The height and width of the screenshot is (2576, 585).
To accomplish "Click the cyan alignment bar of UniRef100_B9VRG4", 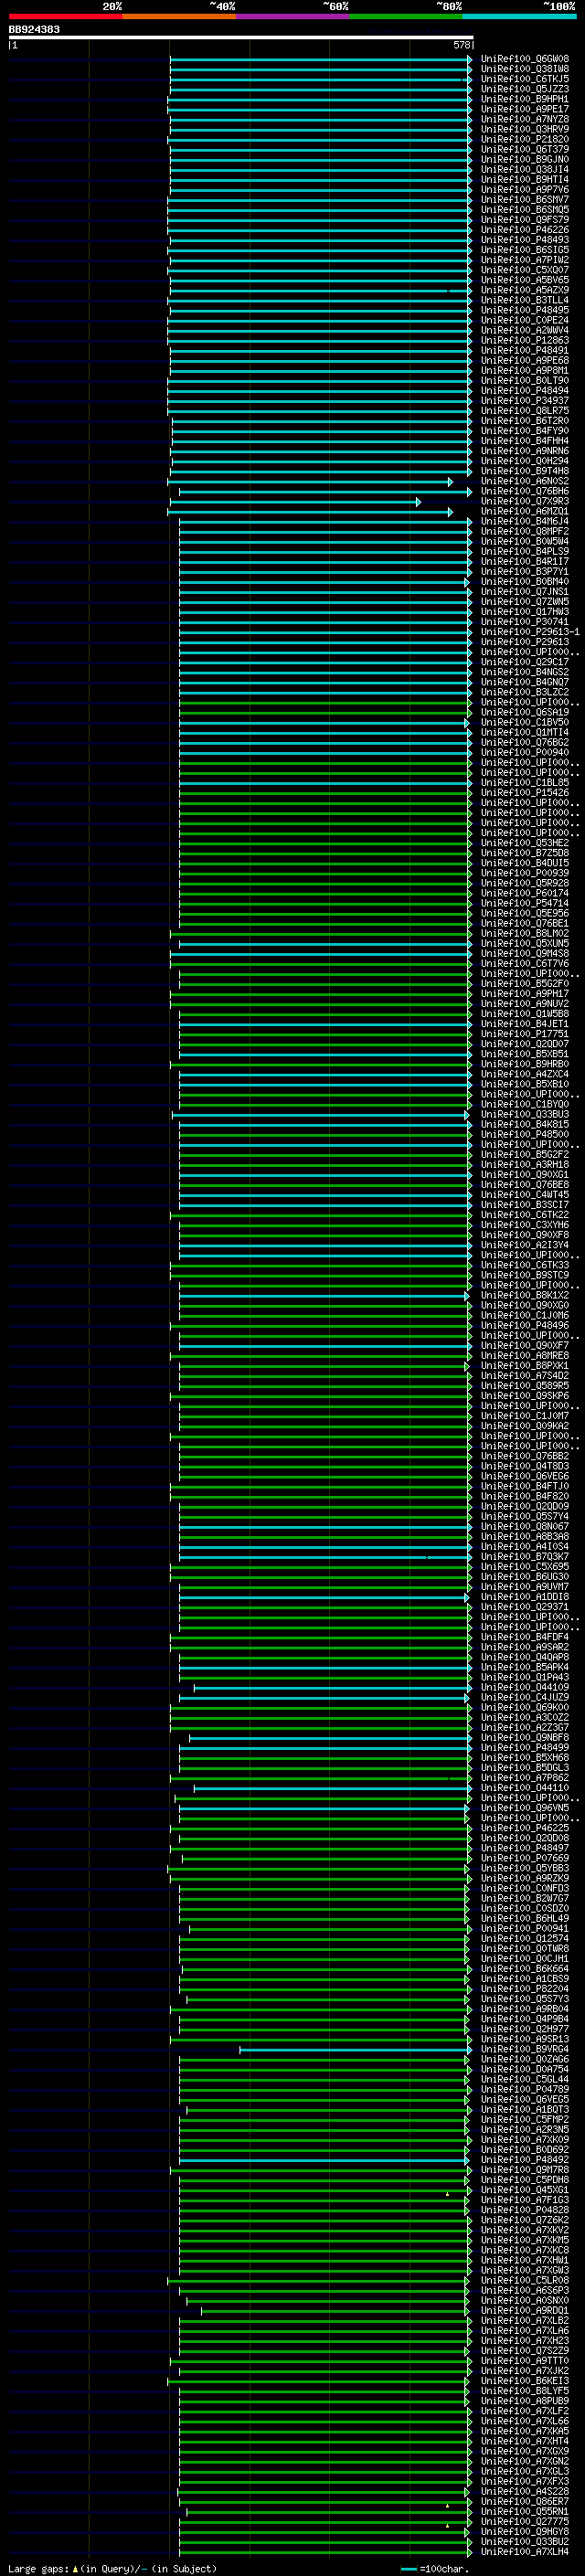I will pyautogui.click(x=355, y=2050).
